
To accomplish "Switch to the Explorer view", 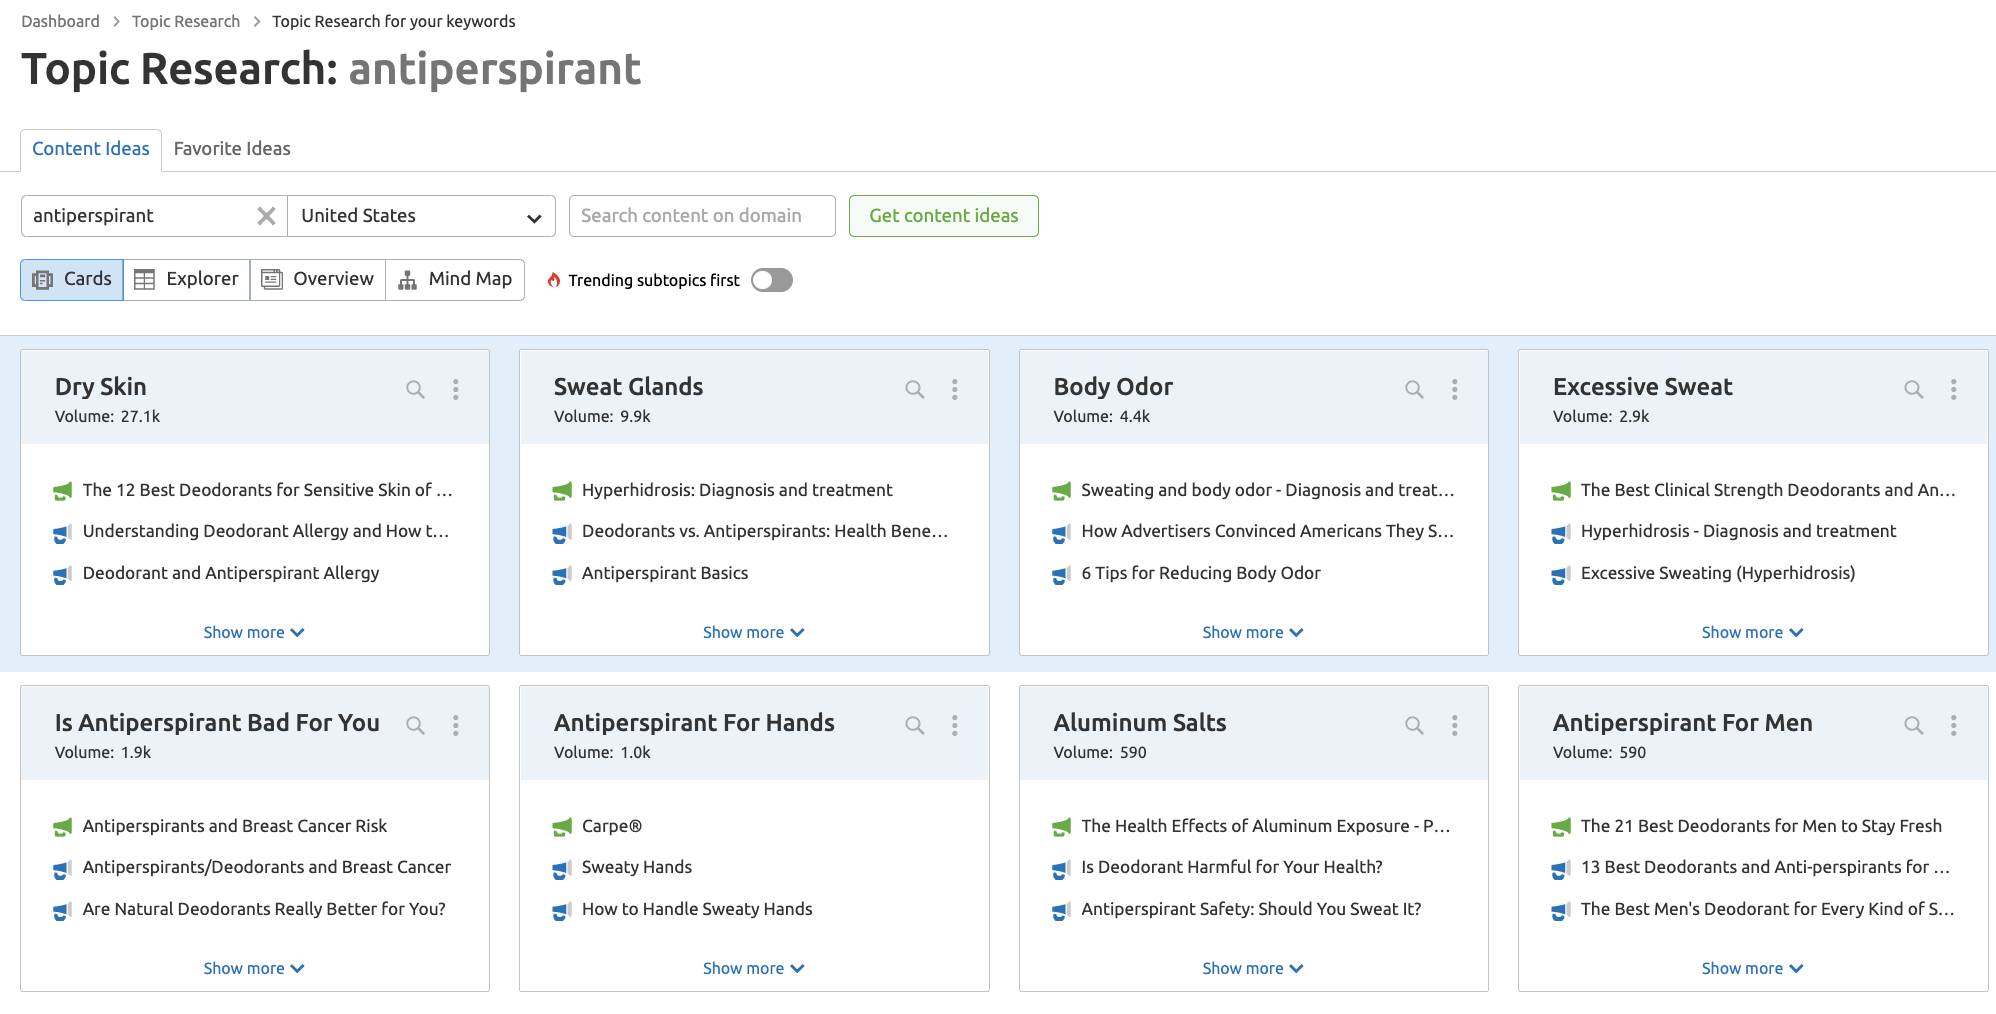I will click(186, 279).
